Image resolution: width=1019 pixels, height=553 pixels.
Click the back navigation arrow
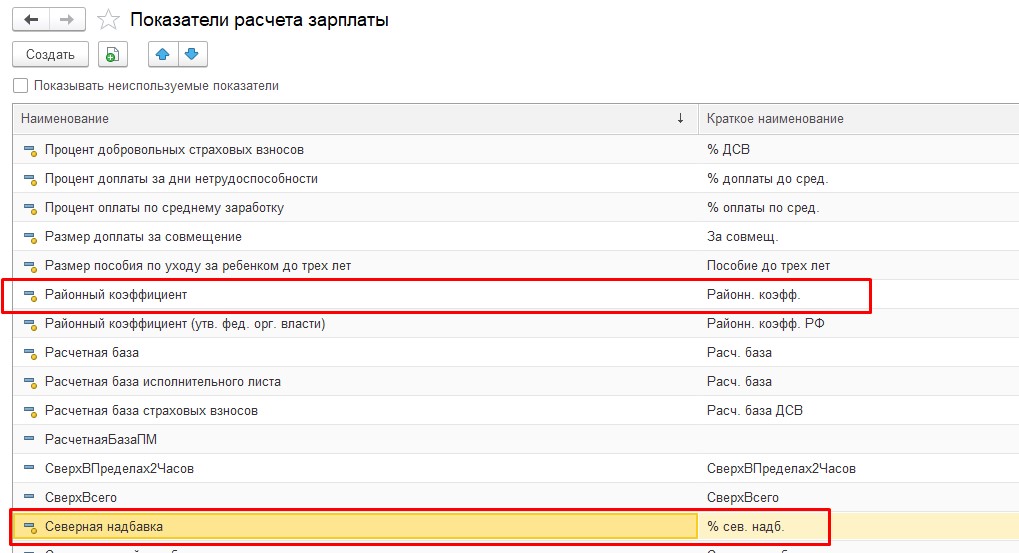click(x=31, y=20)
